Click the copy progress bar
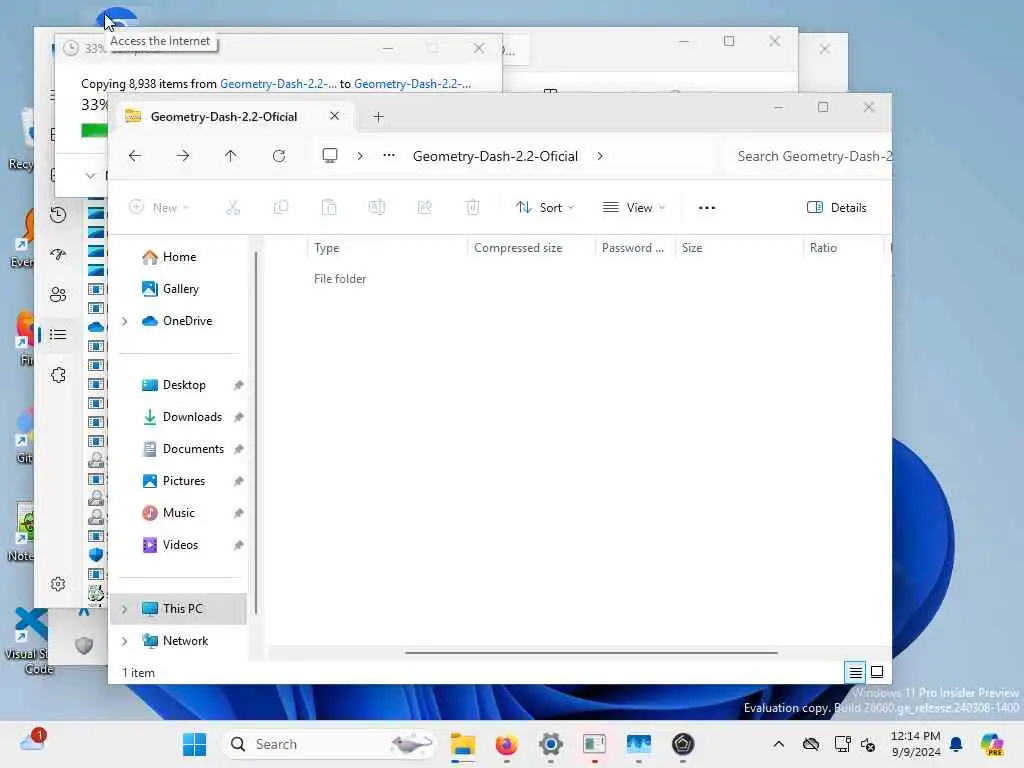 click(95, 130)
